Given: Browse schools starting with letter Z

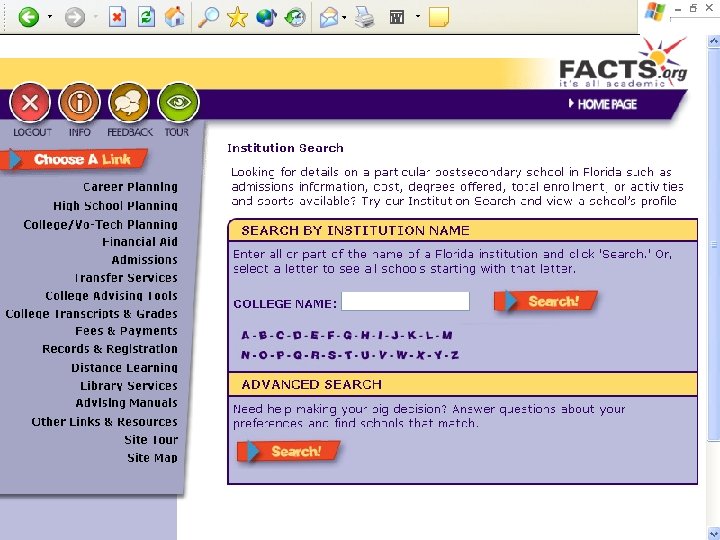Looking at the screenshot, I should tap(455, 355).
